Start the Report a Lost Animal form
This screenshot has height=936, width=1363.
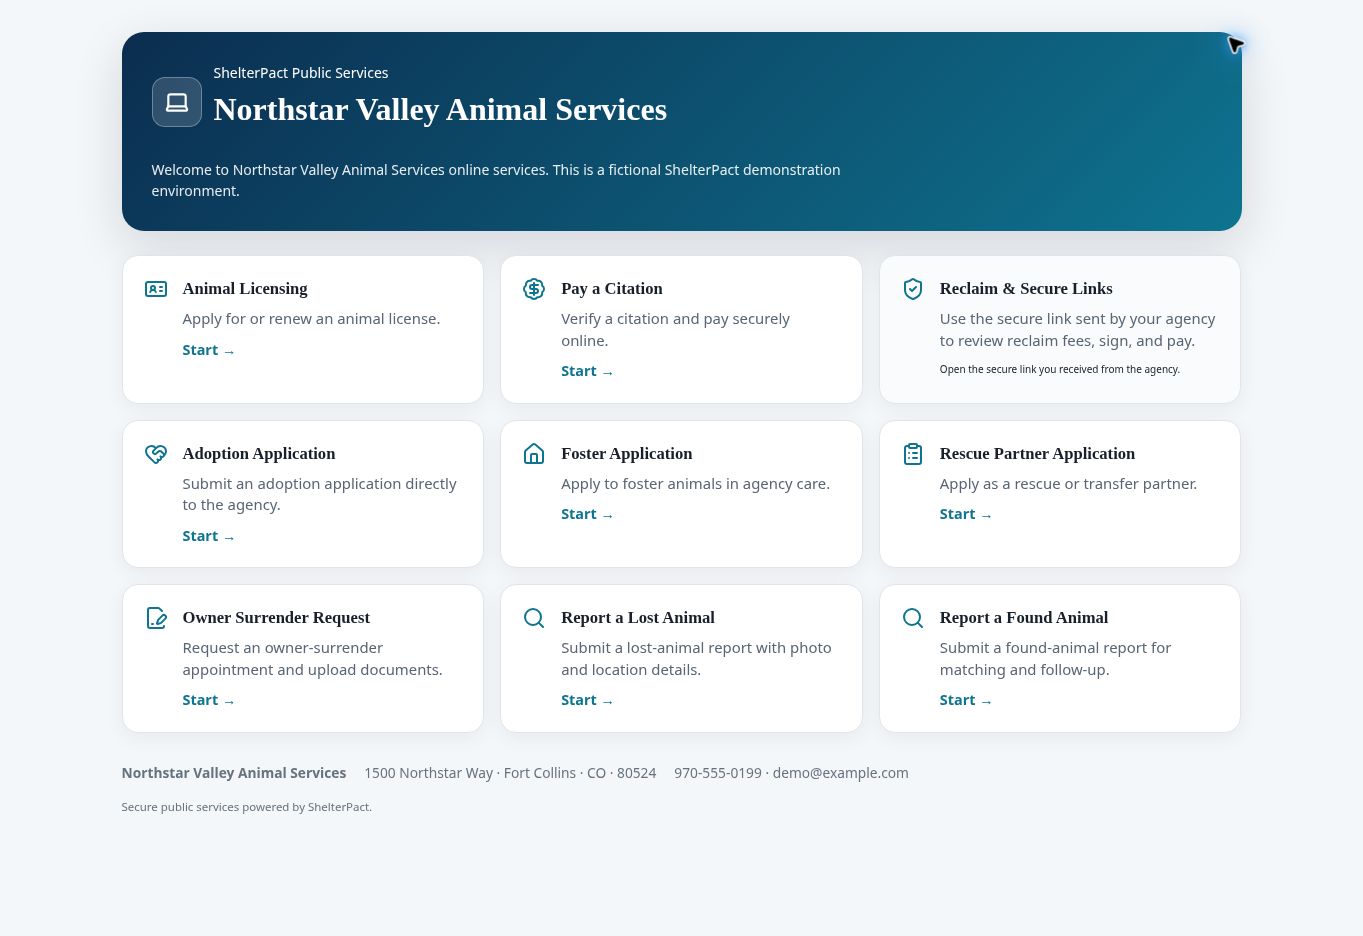point(587,700)
